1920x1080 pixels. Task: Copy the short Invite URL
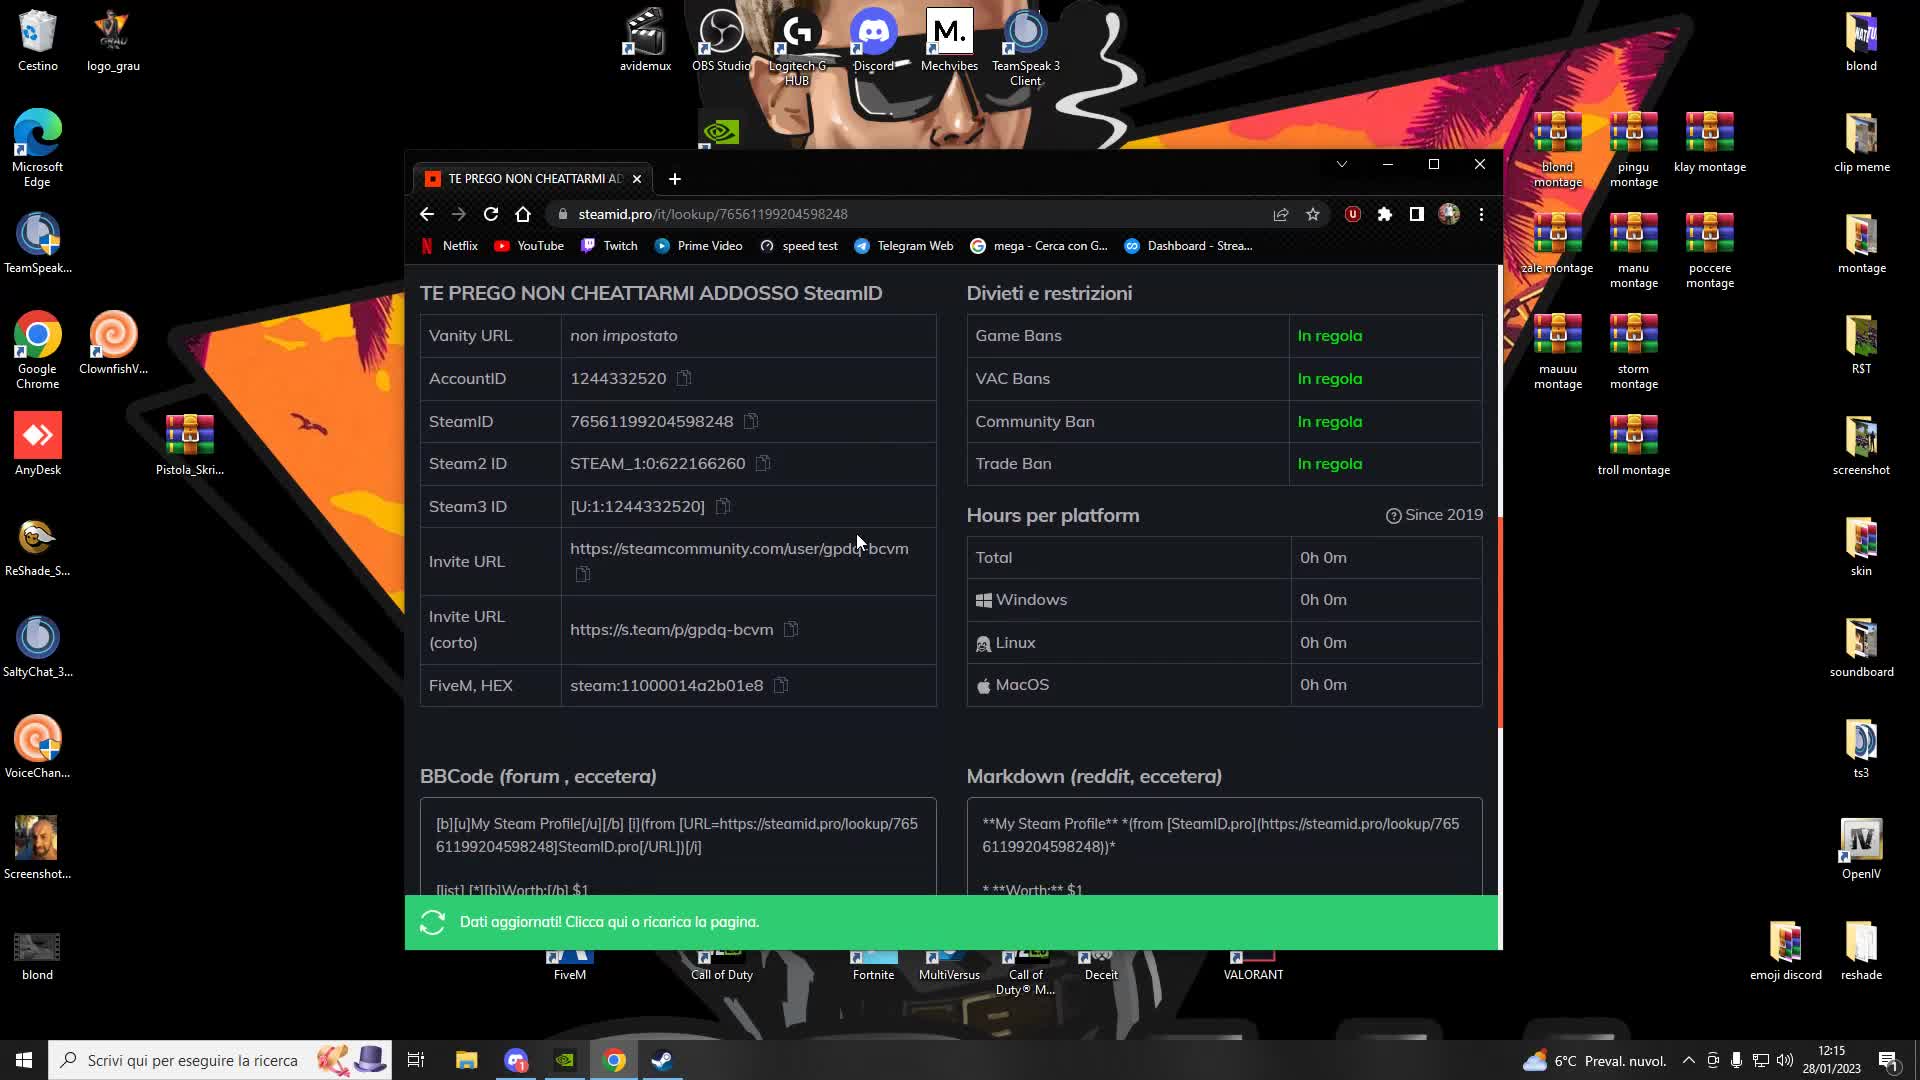coord(791,629)
